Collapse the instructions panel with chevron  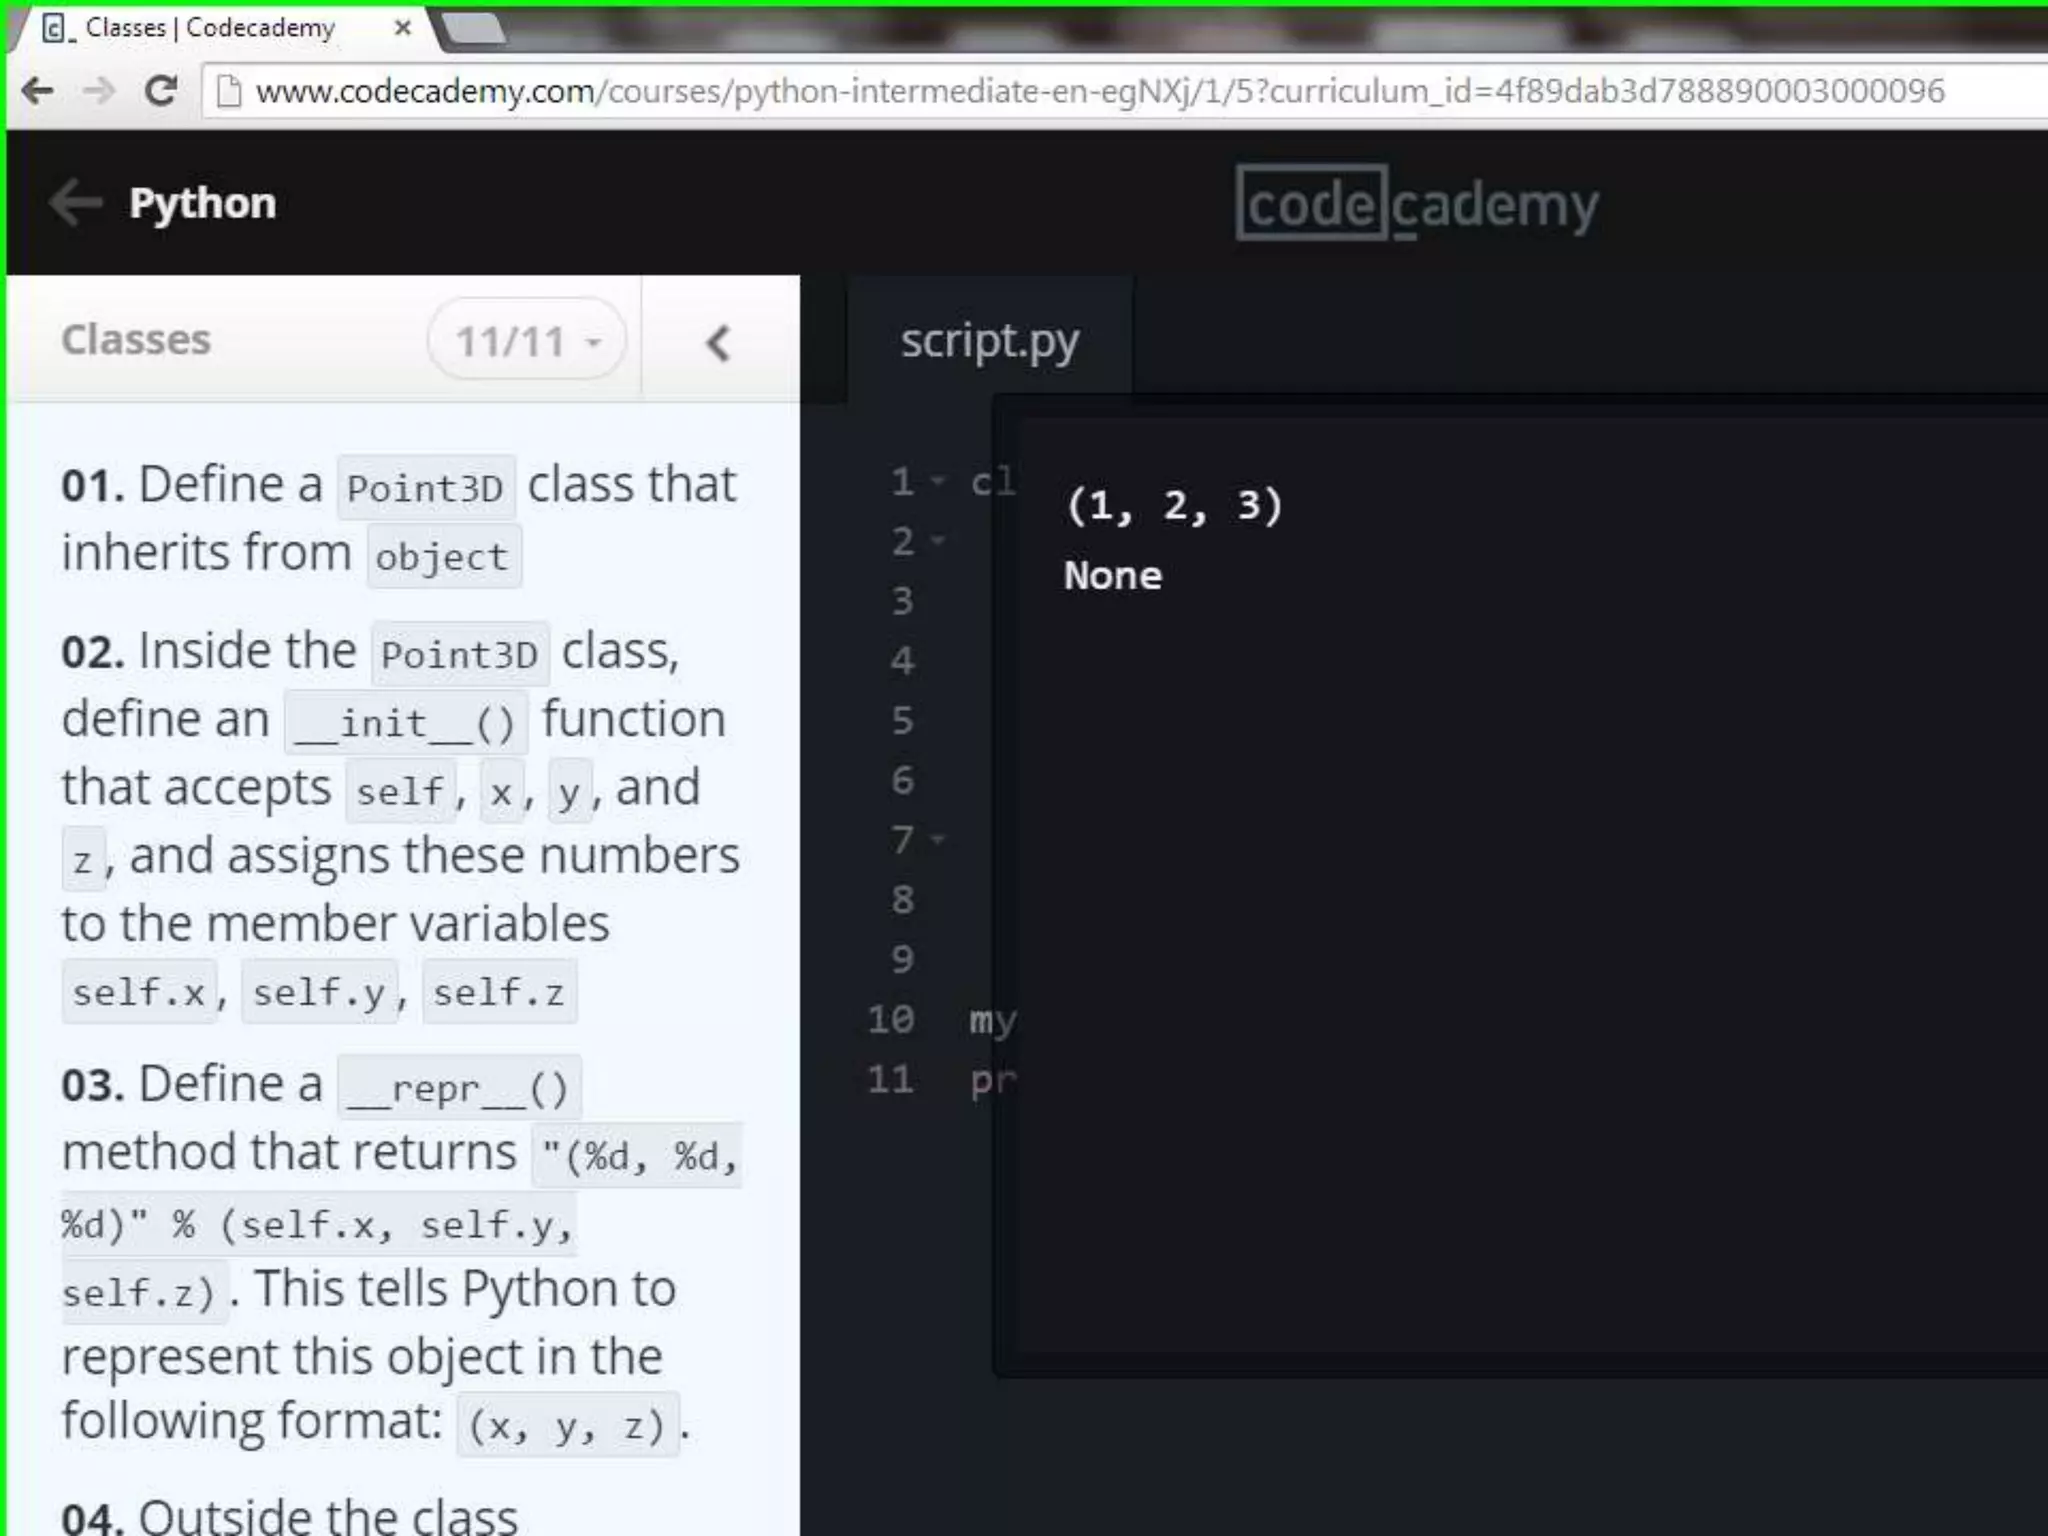(718, 343)
